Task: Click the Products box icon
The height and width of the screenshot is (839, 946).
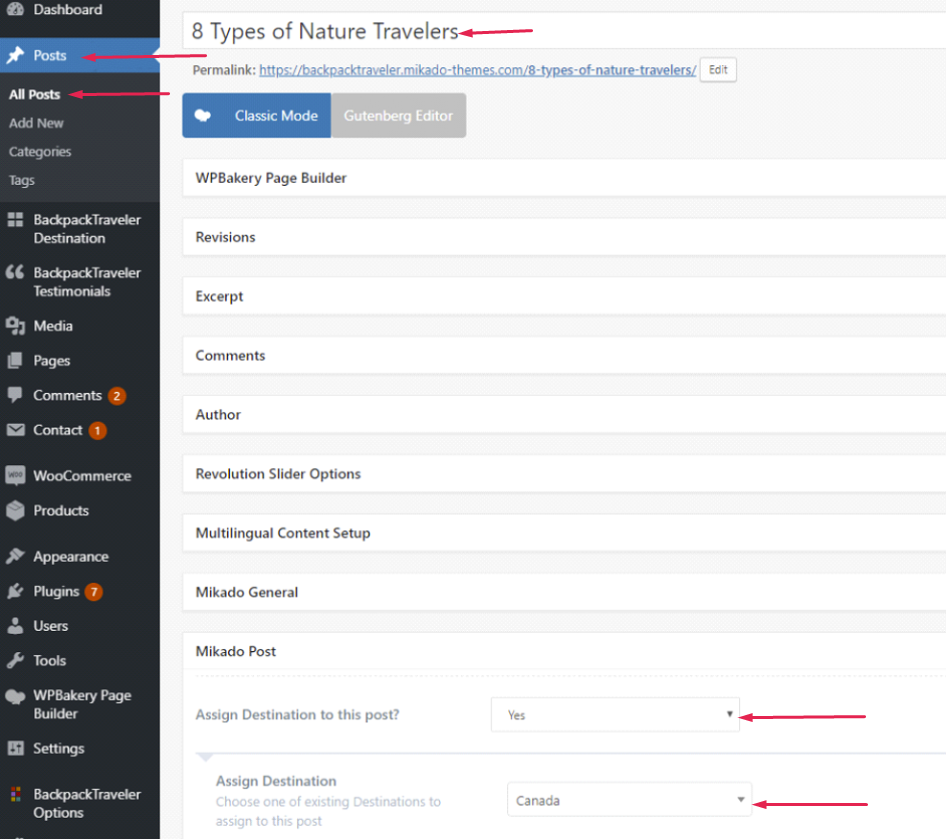Action: pos(15,511)
